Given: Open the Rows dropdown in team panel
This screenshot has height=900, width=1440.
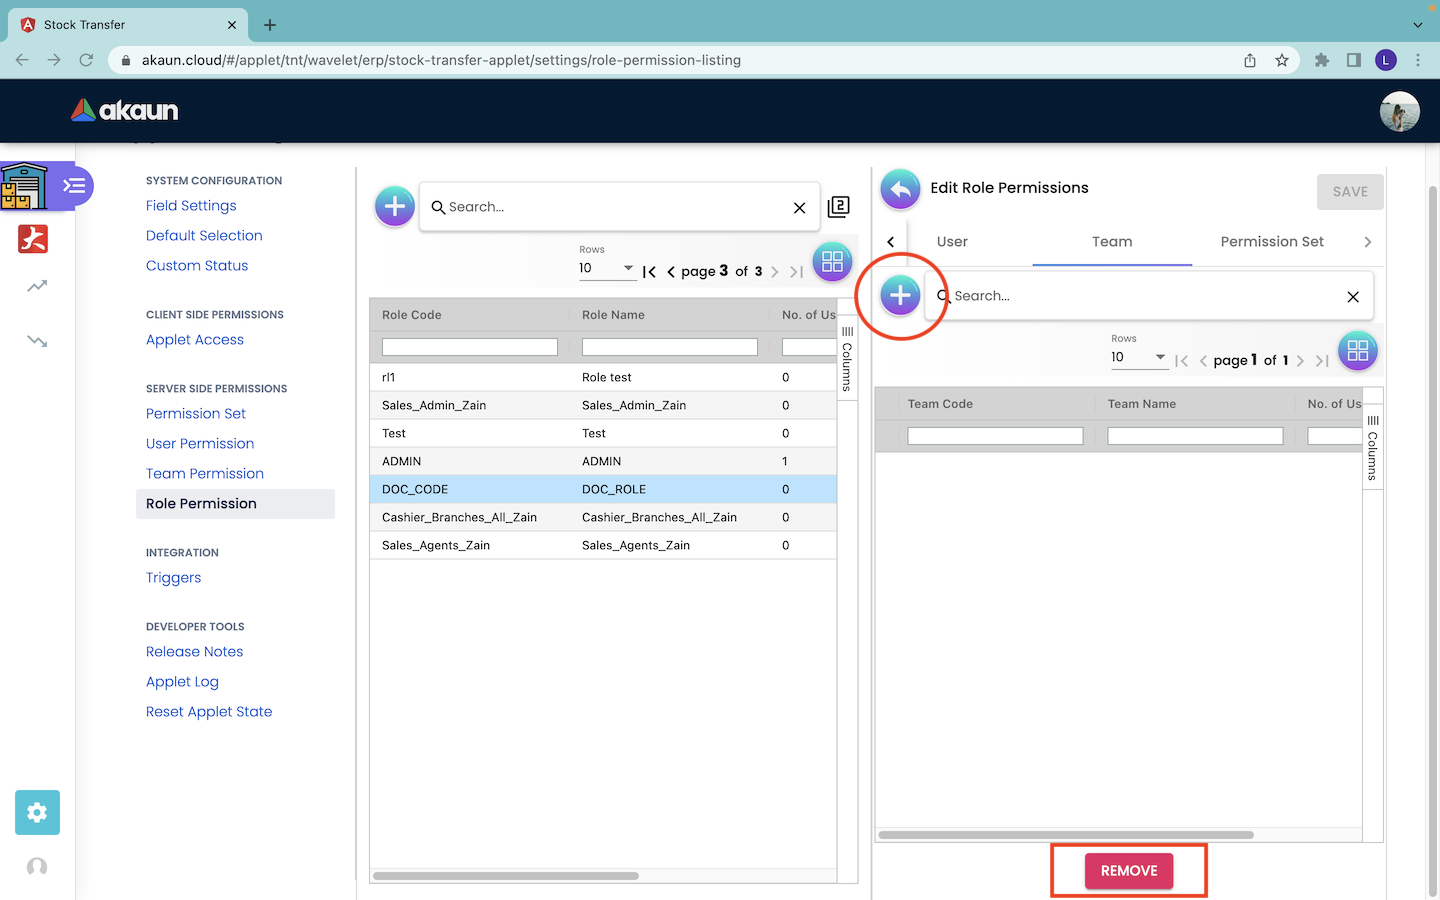Looking at the screenshot, I should click(x=1138, y=358).
